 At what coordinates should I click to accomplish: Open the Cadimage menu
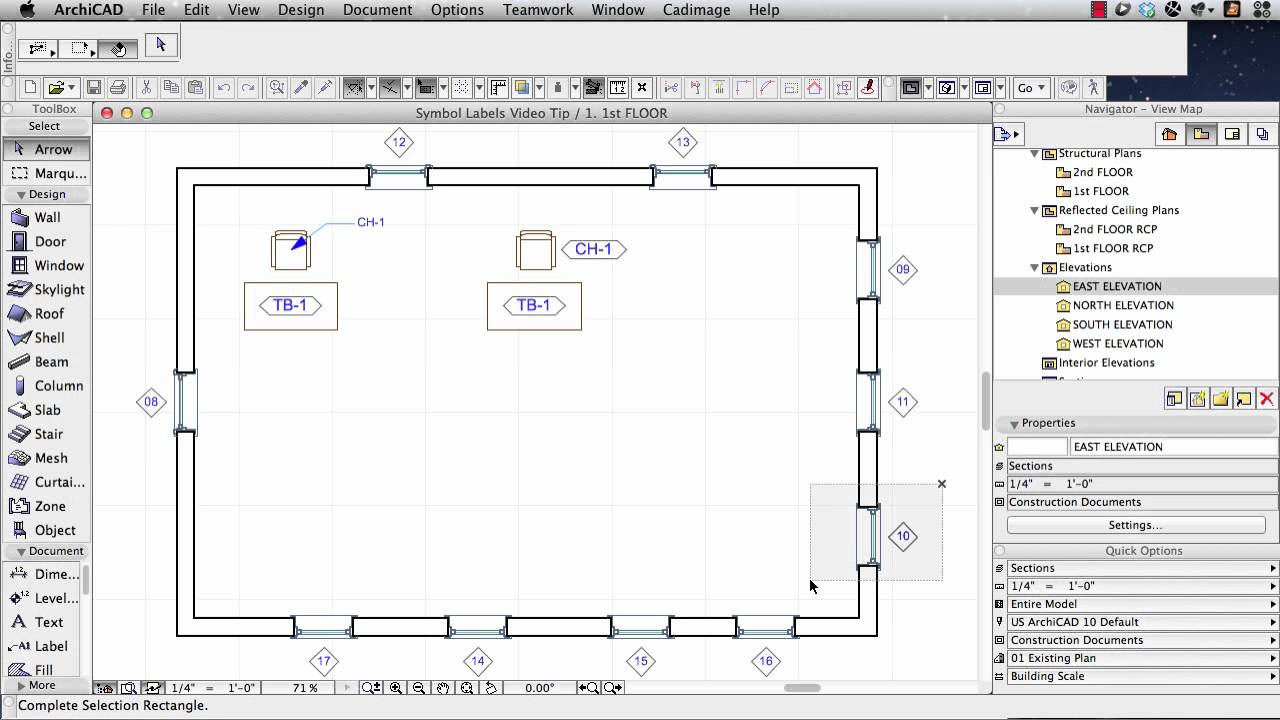(696, 10)
